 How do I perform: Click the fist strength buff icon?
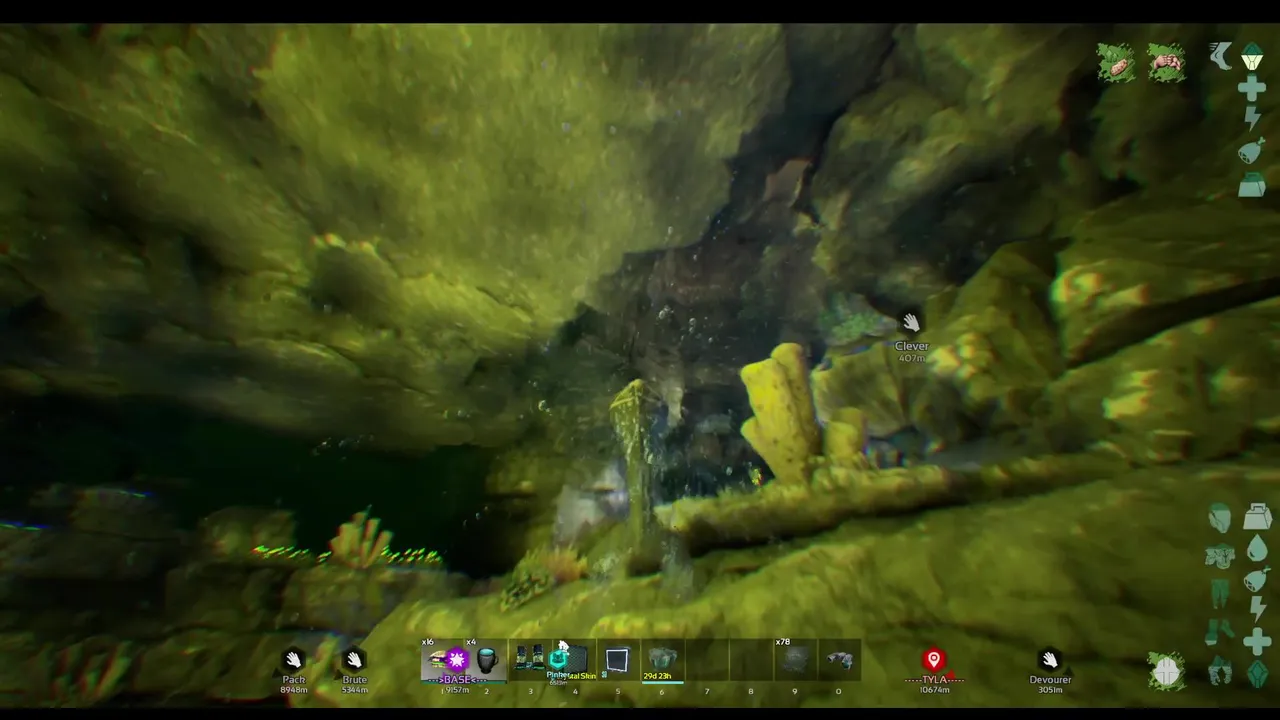click(1166, 63)
